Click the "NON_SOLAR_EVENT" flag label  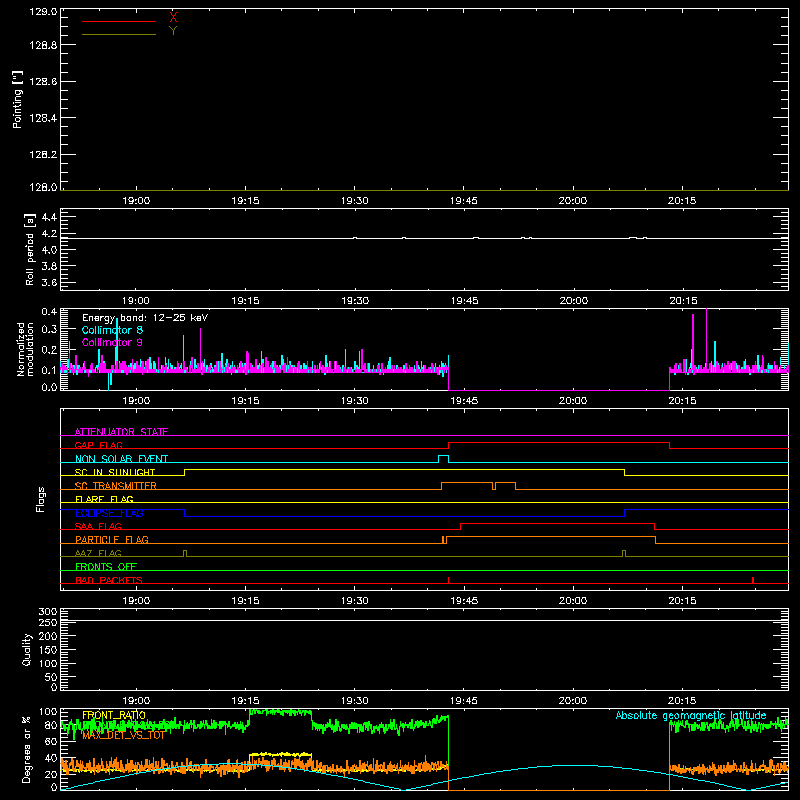(121, 459)
